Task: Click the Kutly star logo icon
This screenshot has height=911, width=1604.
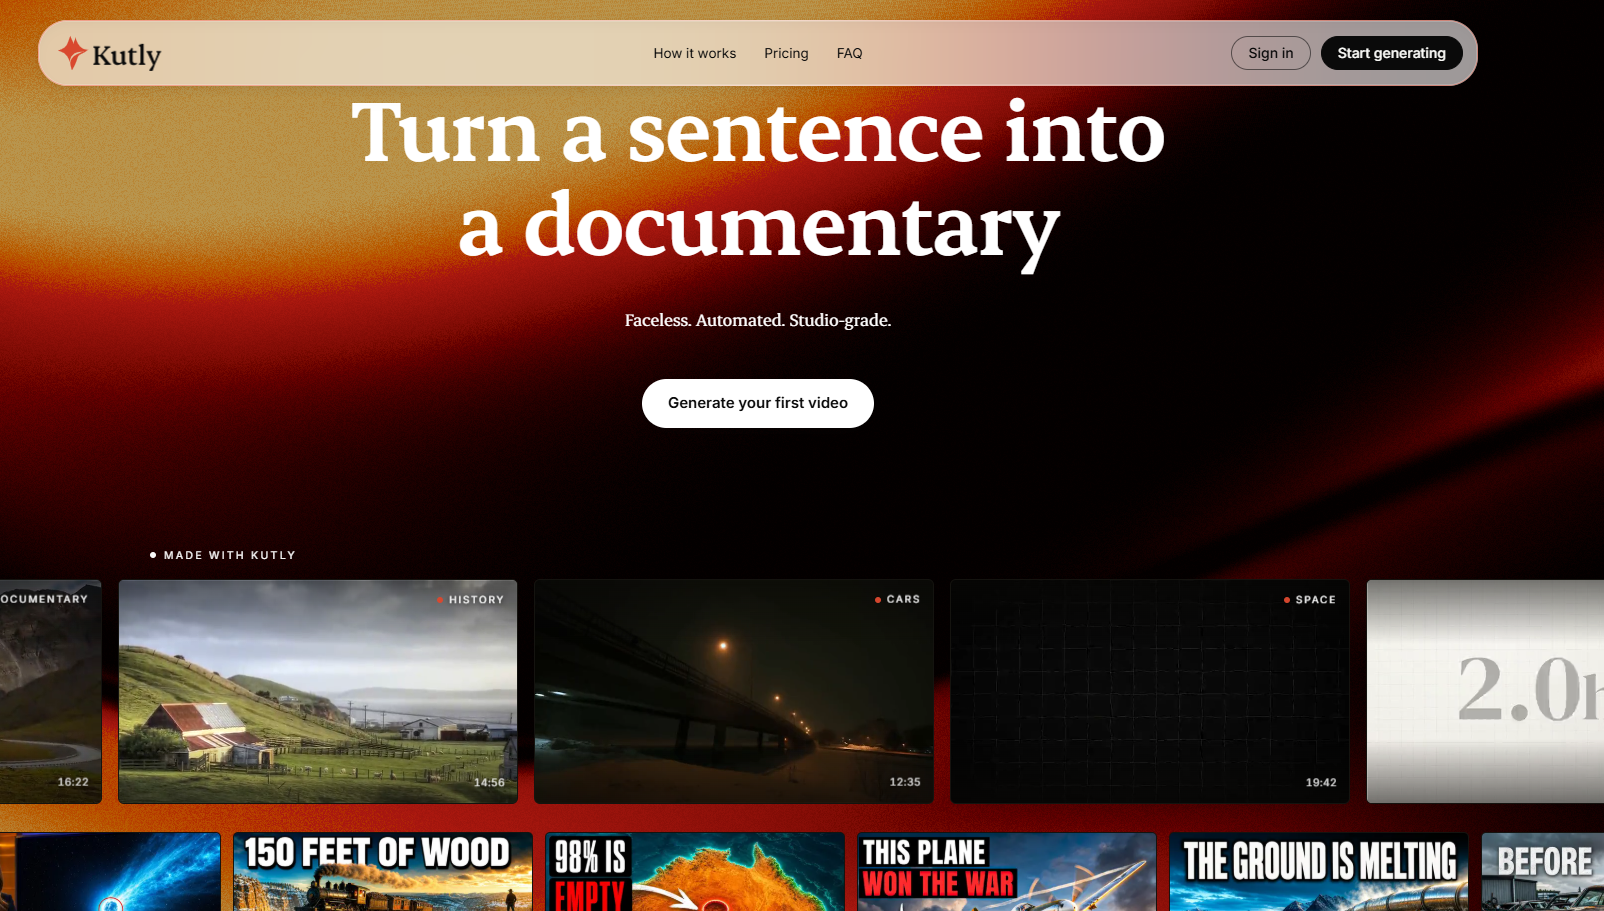Action: [72, 53]
